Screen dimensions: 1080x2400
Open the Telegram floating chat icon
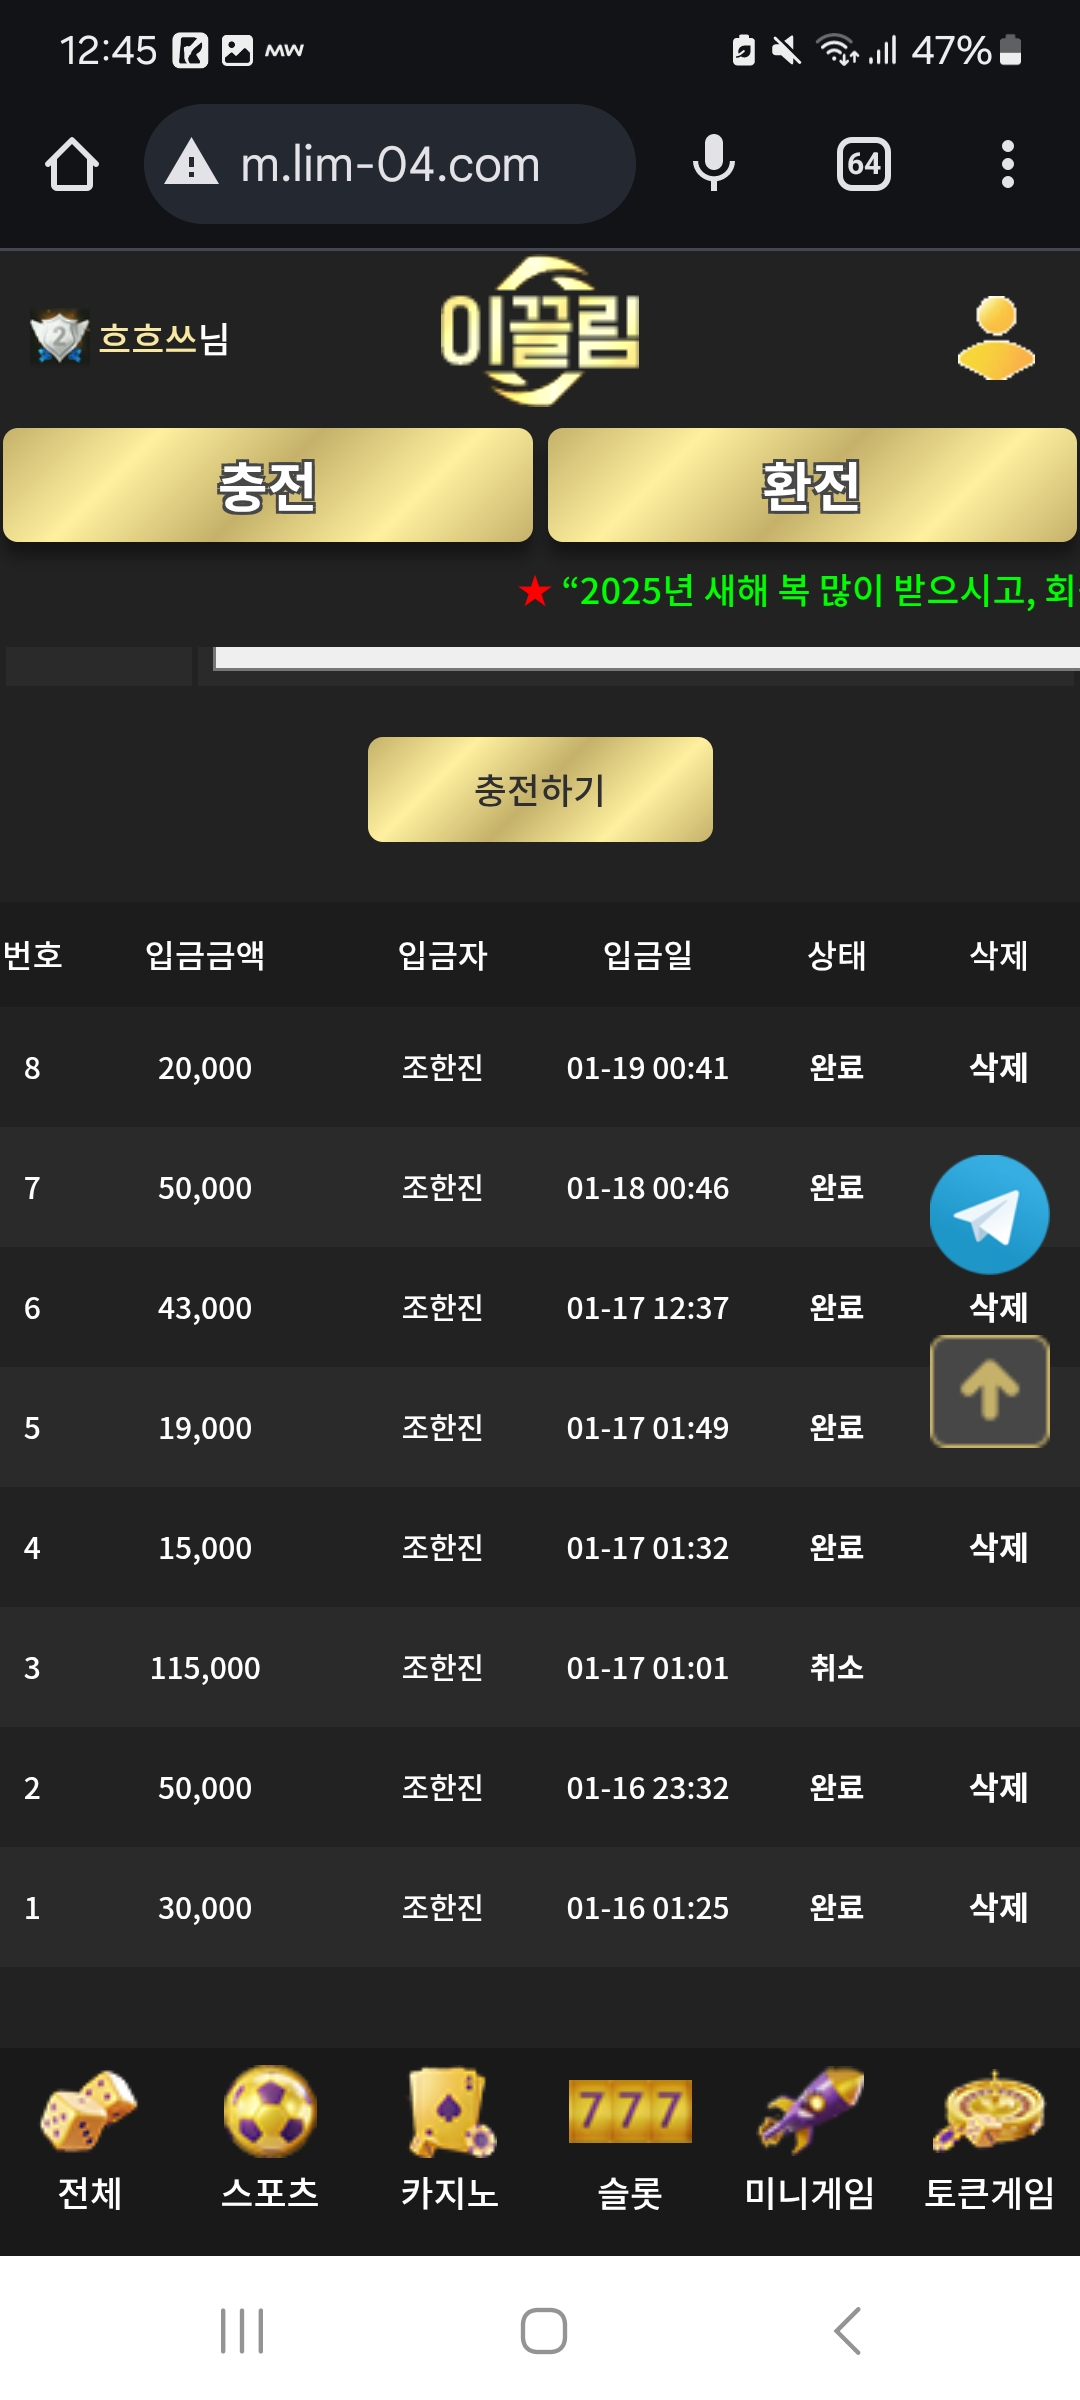coord(989,1215)
